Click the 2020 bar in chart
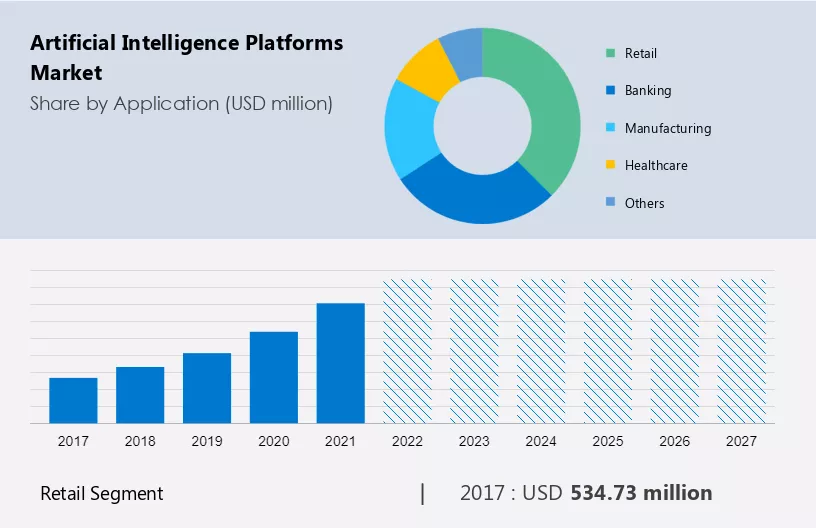 pyautogui.click(x=274, y=378)
